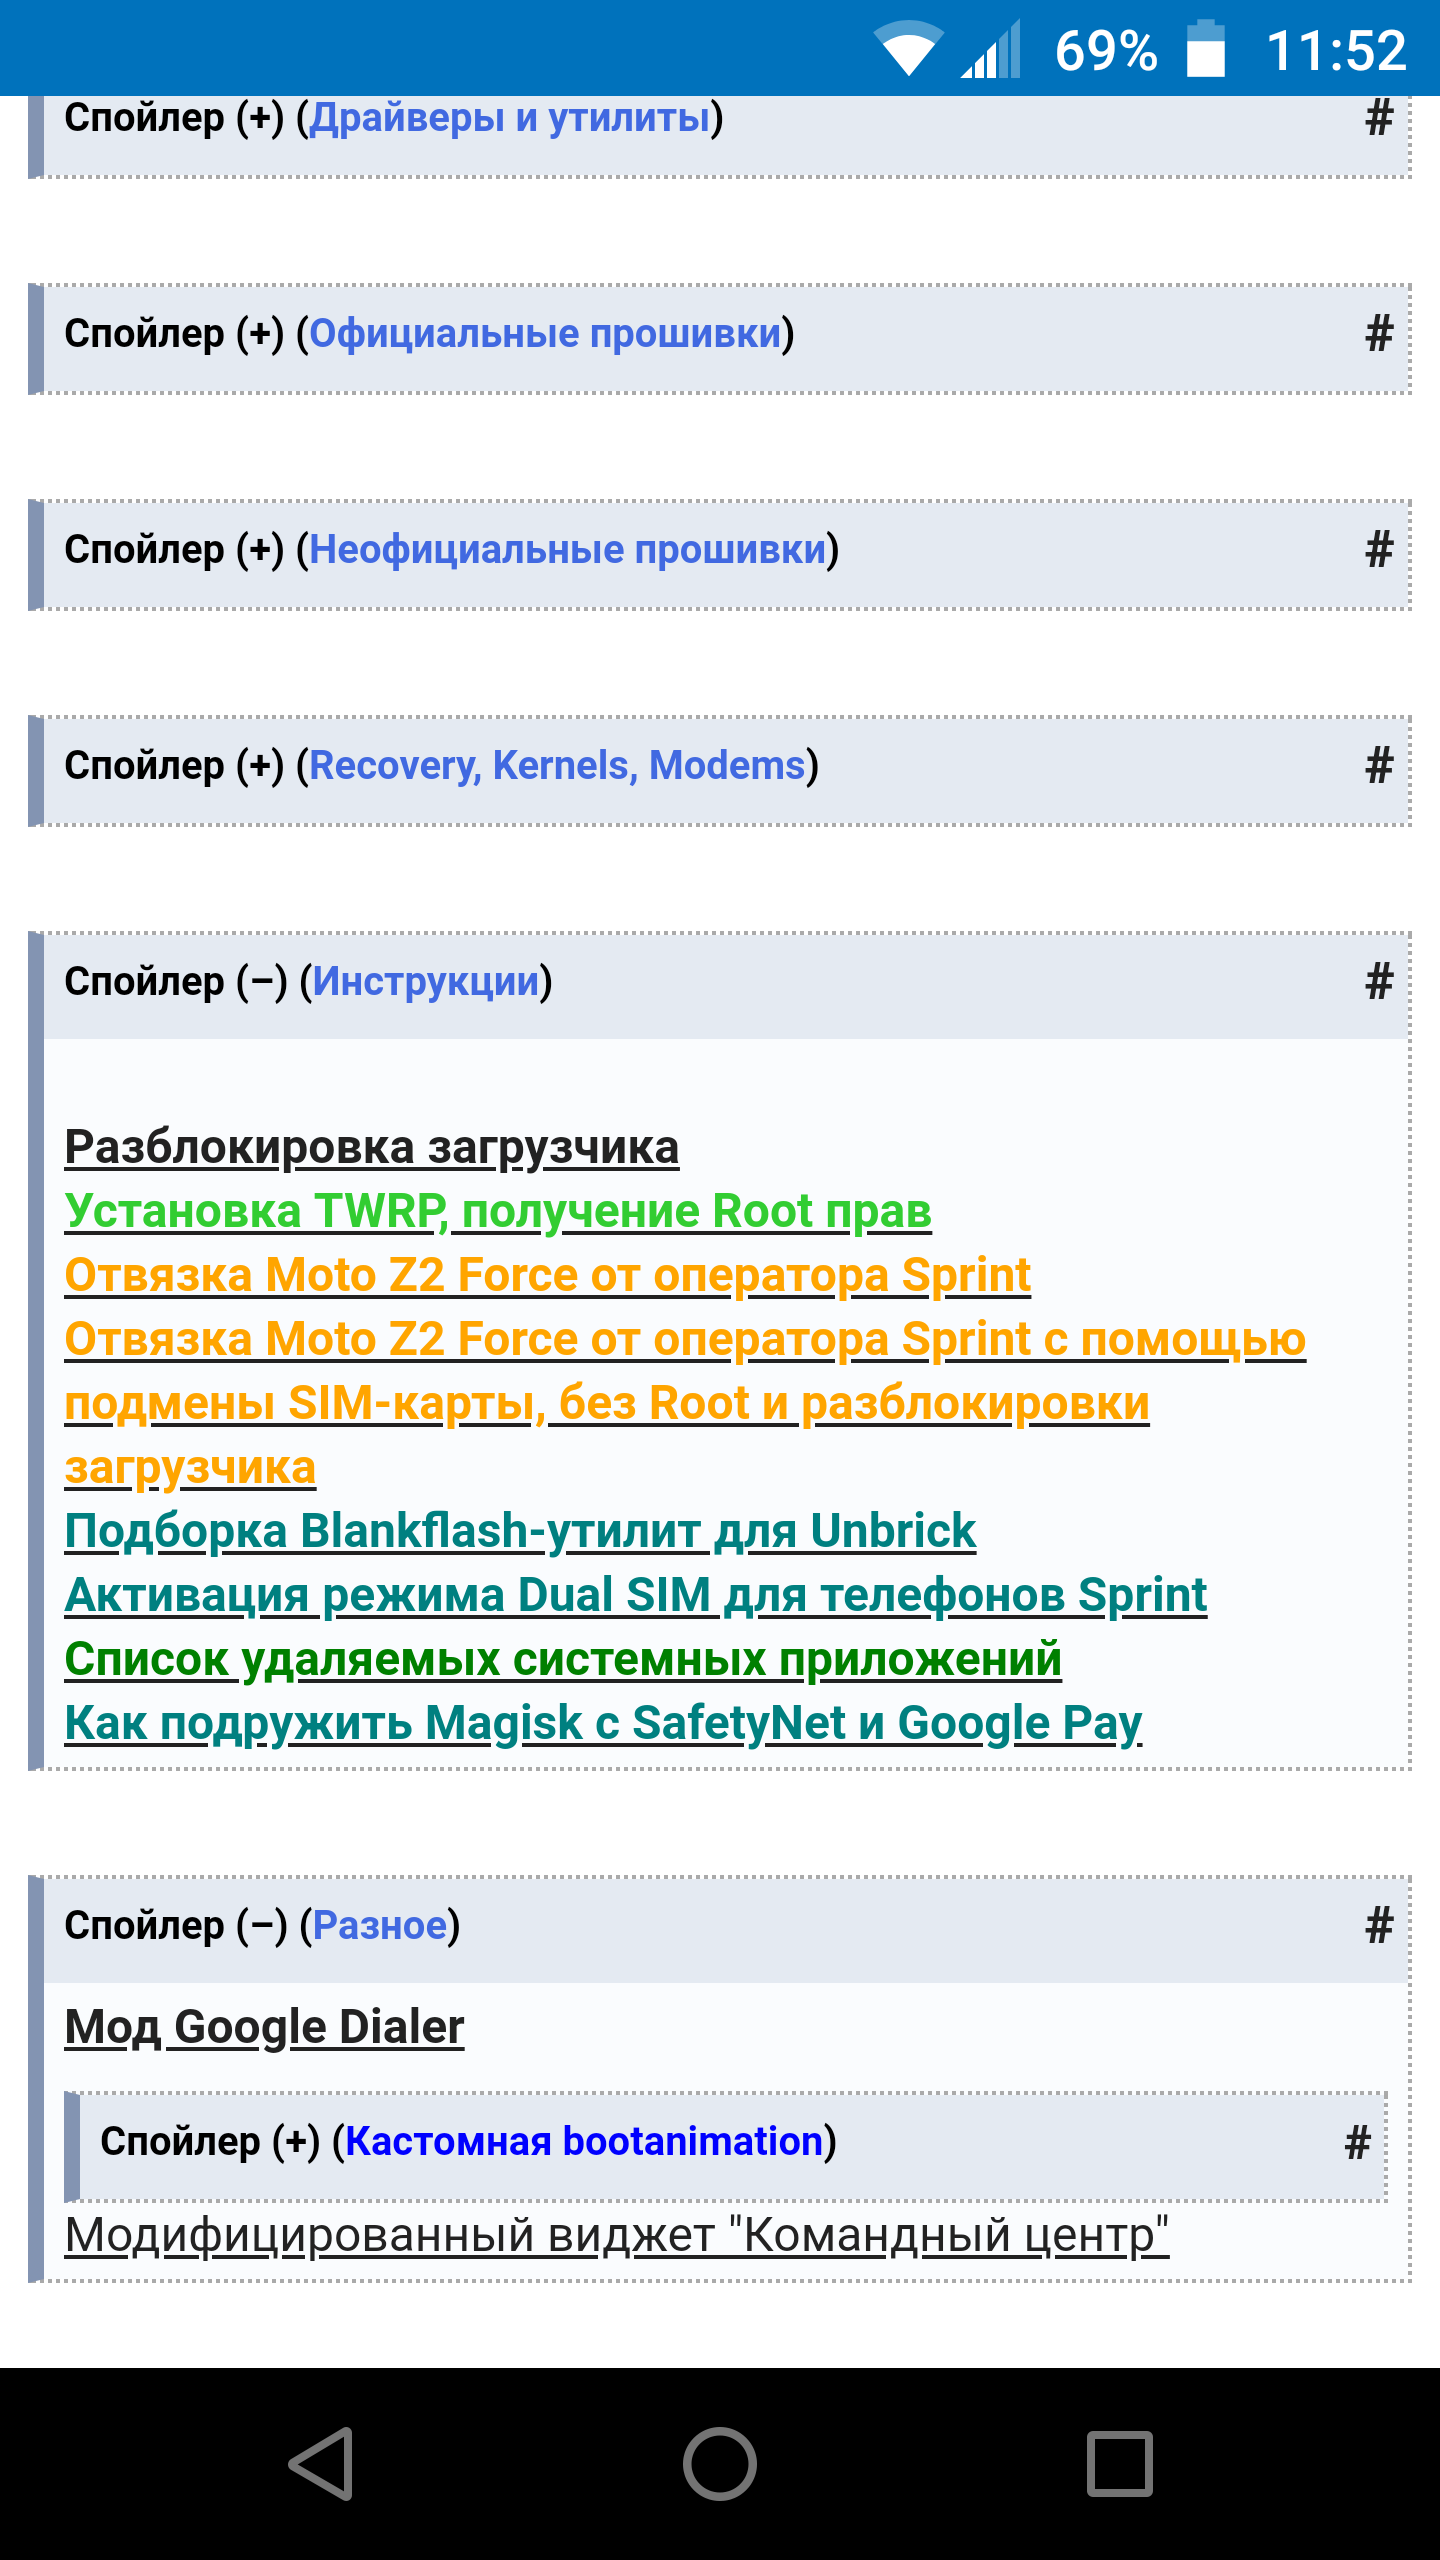Open the Magisk SafetyNet and Google Pay guide
Image resolution: width=1440 pixels, height=2560 pixels.
[x=603, y=1724]
